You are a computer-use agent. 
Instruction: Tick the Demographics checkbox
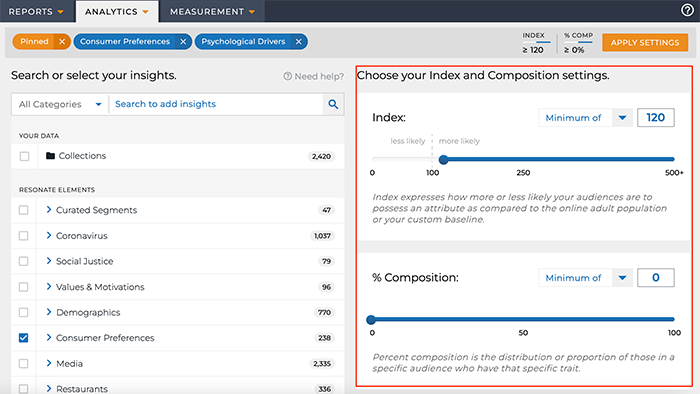pyautogui.click(x=24, y=312)
